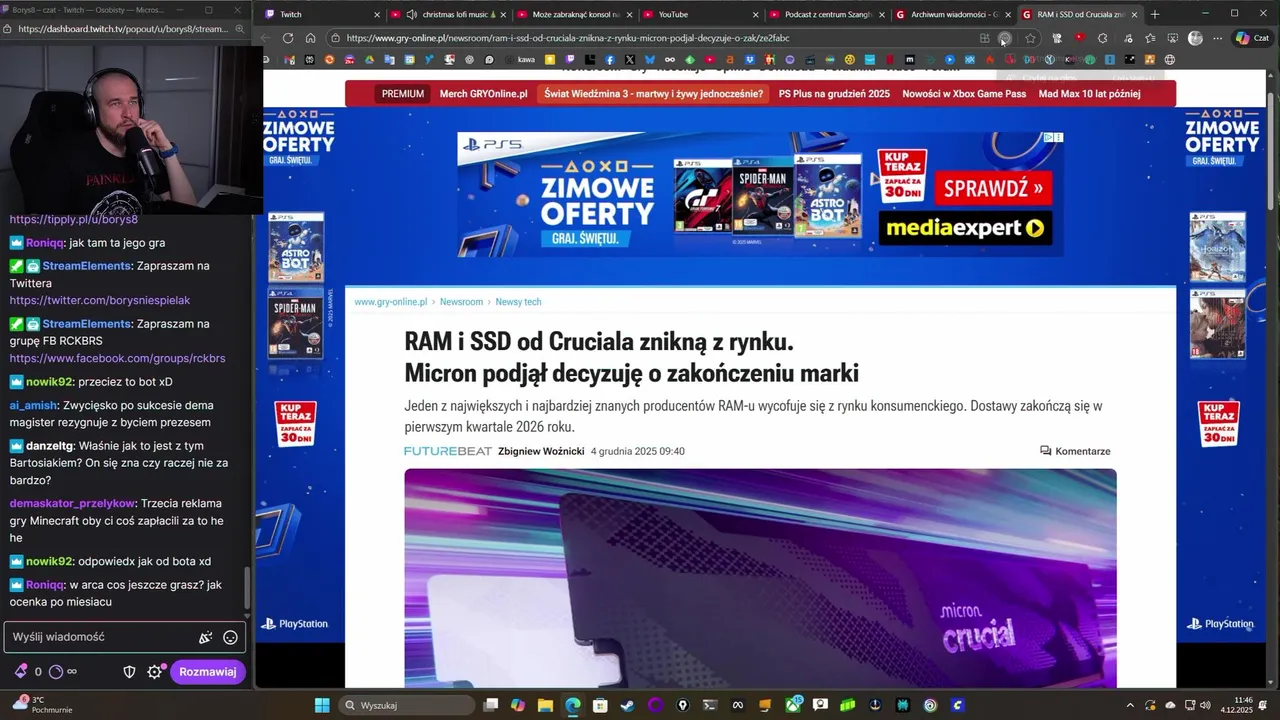
Task: Switch to the Może zabraknąć konsol tab
Action: click(x=574, y=14)
